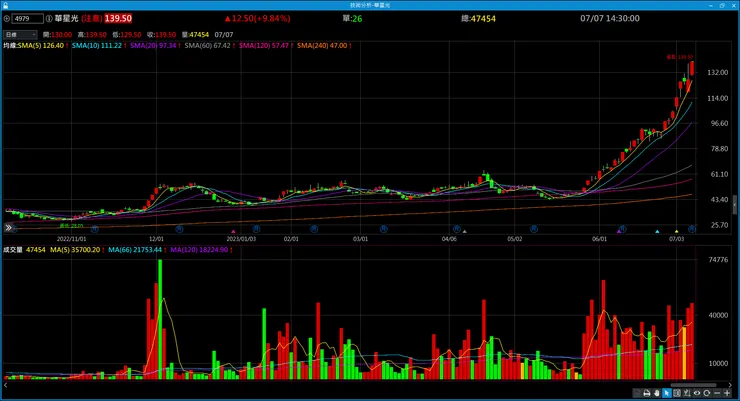Image resolution: width=740 pixels, height=401 pixels.
Task: Click the (注意) warning label
Action: tap(92, 18)
